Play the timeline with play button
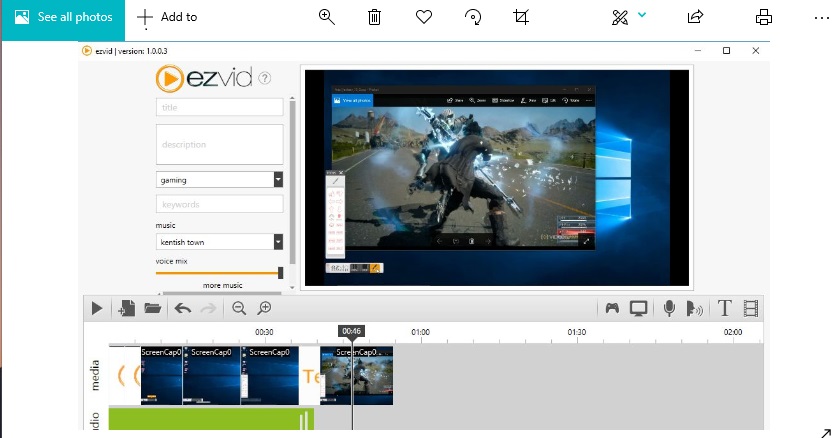 click(x=97, y=308)
